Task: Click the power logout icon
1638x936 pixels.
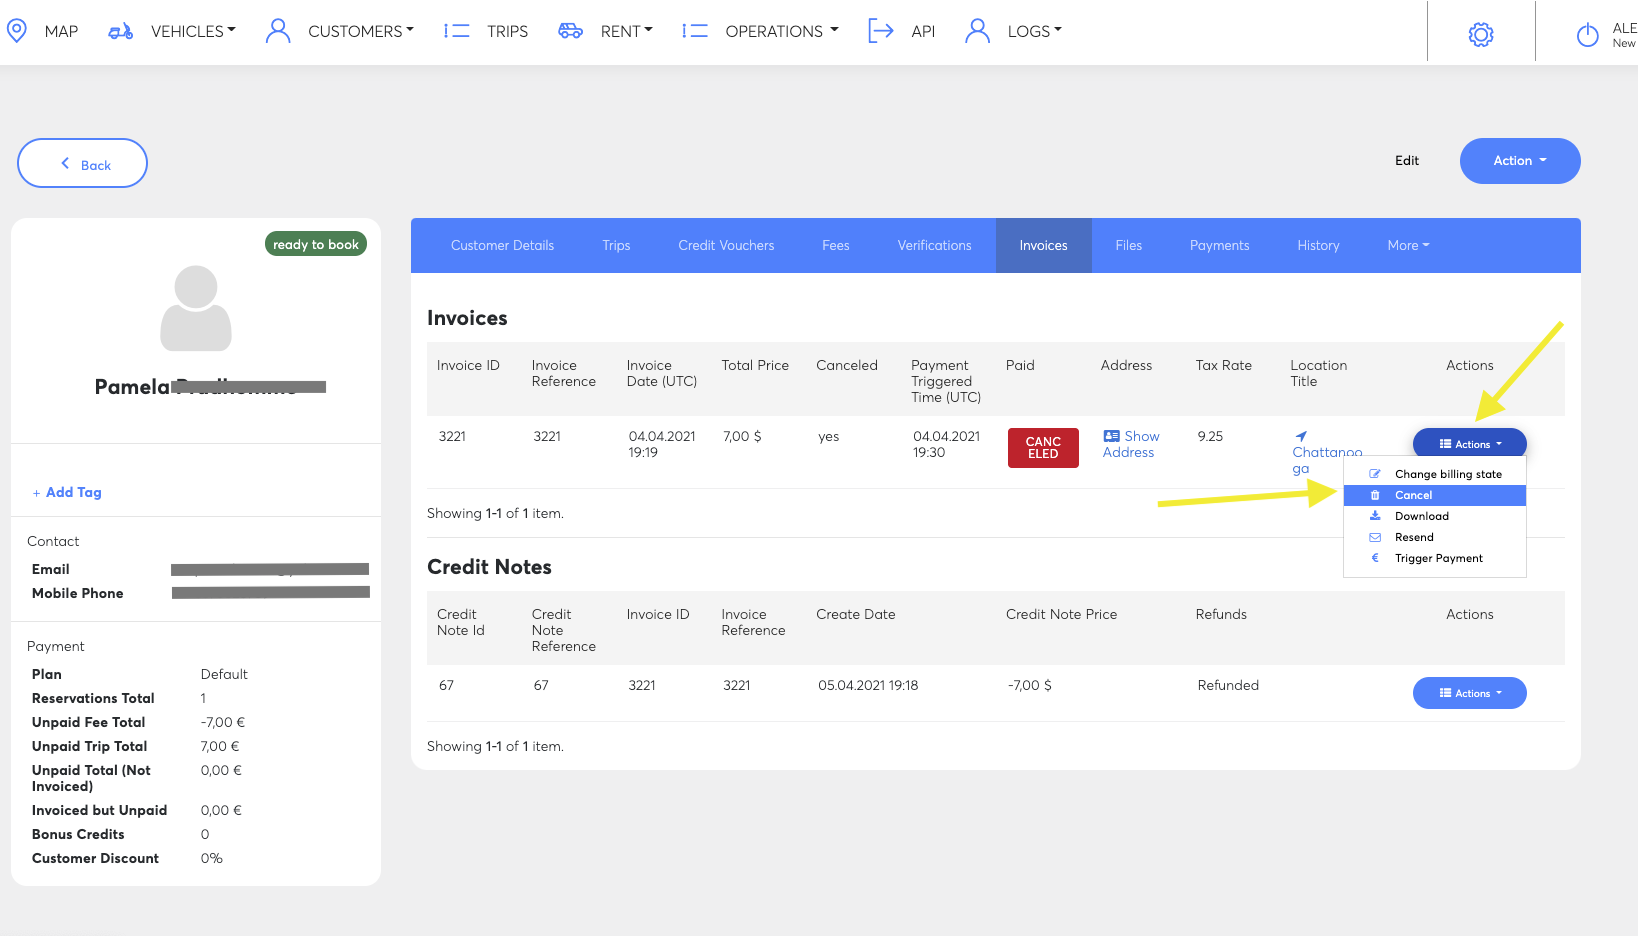Action: (x=1587, y=35)
